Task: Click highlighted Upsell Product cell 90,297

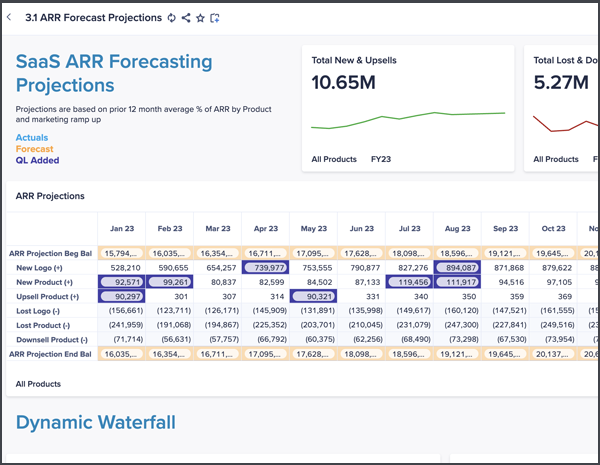Action: 122,297
